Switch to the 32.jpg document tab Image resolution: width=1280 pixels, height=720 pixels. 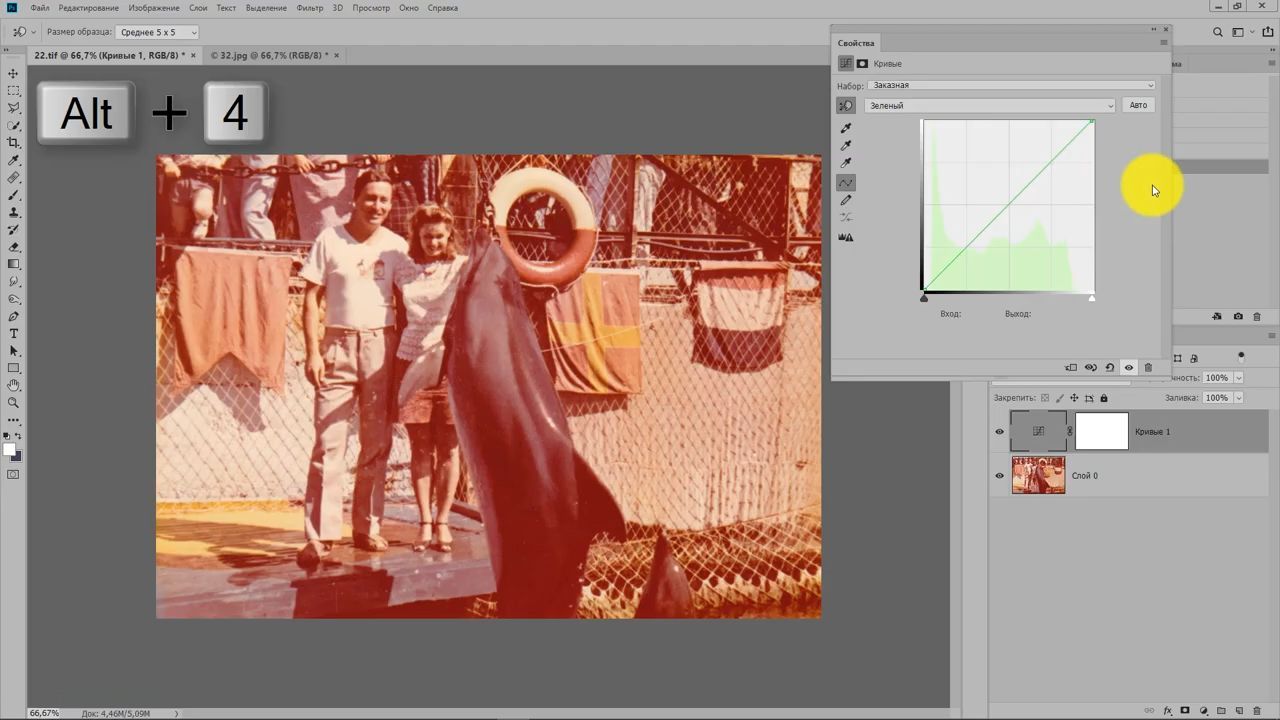click(x=268, y=55)
